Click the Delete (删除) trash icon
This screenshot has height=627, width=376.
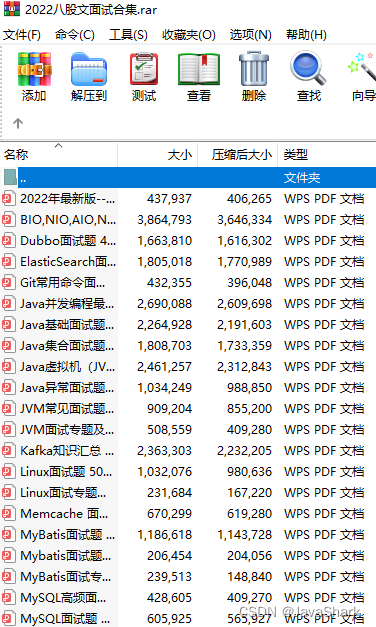click(254, 68)
